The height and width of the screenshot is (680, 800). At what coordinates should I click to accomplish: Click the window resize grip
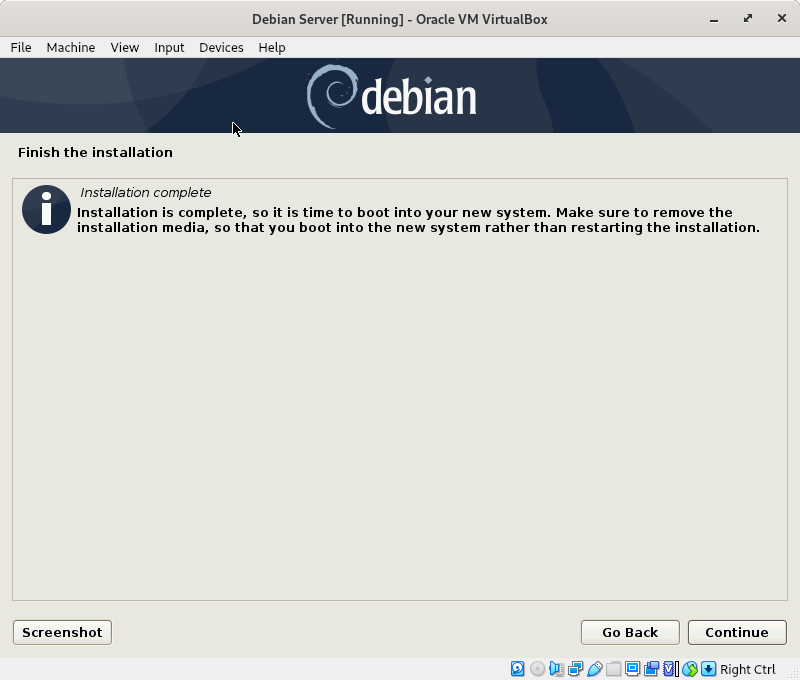tap(794, 674)
